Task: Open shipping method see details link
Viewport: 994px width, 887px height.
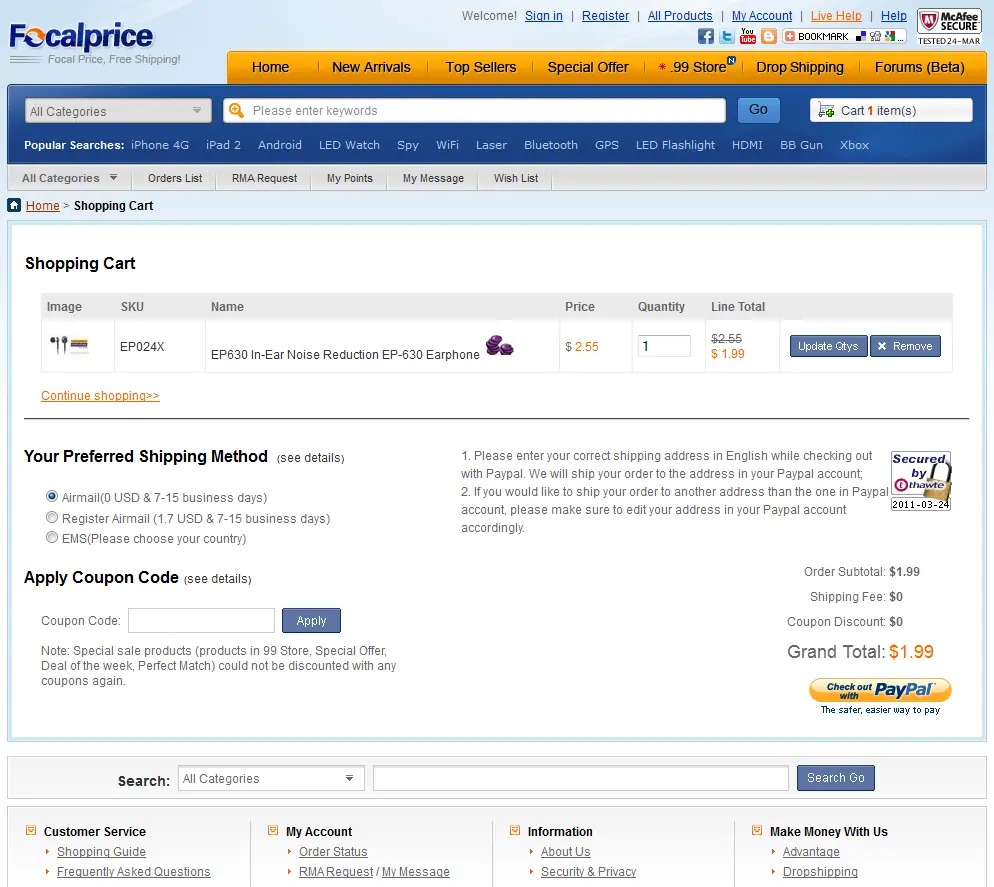Action: (311, 458)
